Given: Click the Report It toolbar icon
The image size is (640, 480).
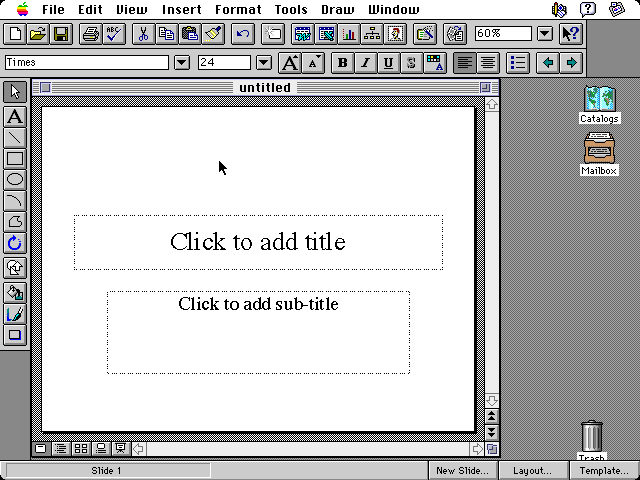Looking at the screenshot, I should click(x=455, y=34).
